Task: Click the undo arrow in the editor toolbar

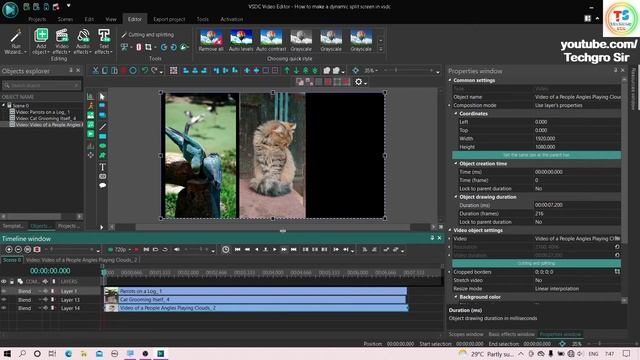Action: click(144, 71)
